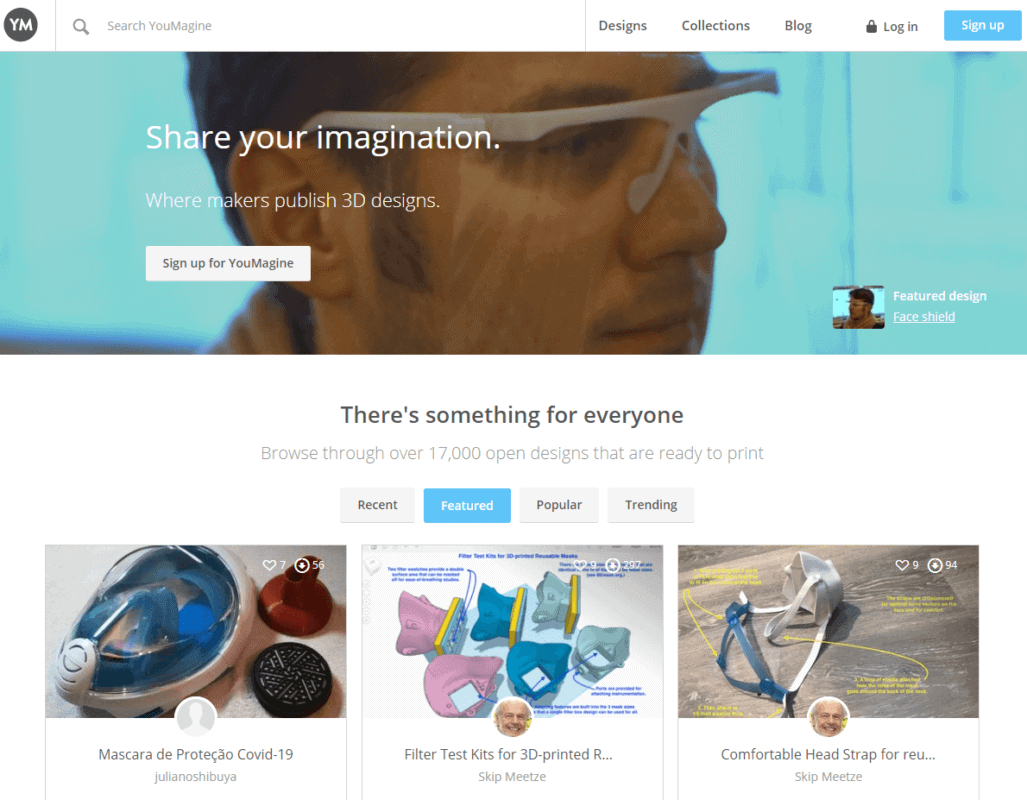The height and width of the screenshot is (800, 1027).
Task: Switch to the Recent tab
Action: pos(377,505)
